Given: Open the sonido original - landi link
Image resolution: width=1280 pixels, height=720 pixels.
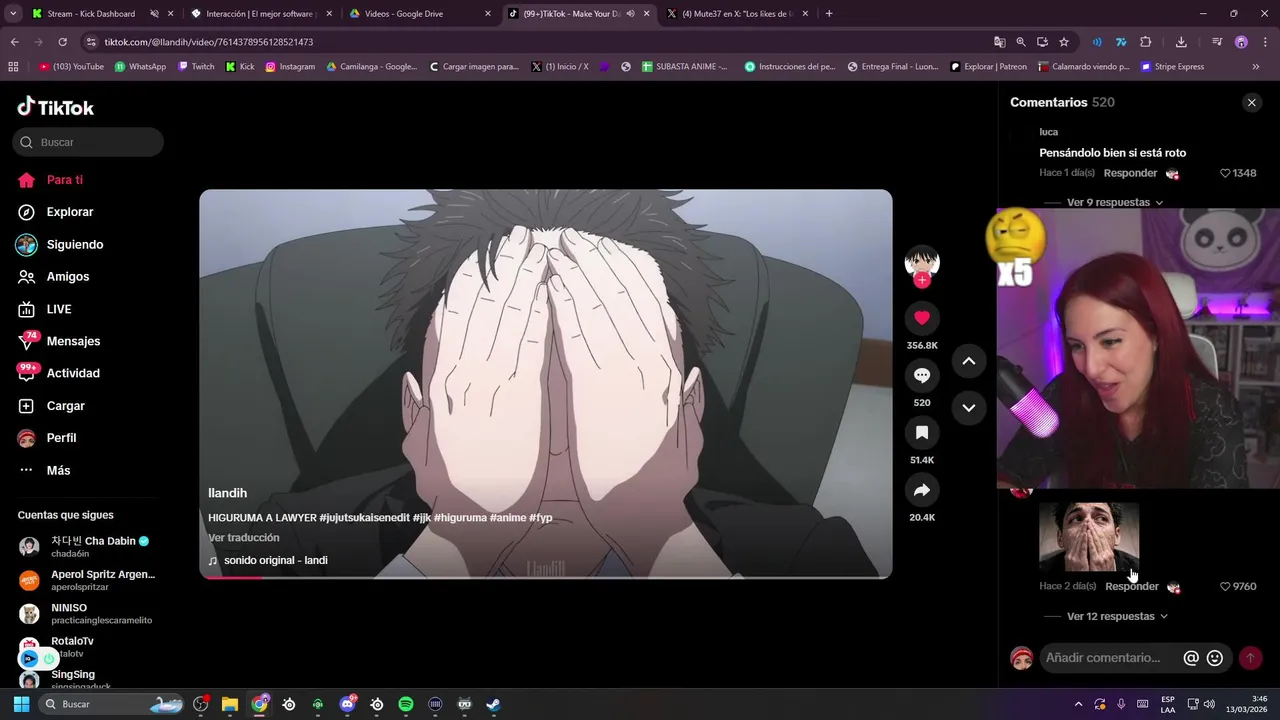Looking at the screenshot, I should click(275, 560).
